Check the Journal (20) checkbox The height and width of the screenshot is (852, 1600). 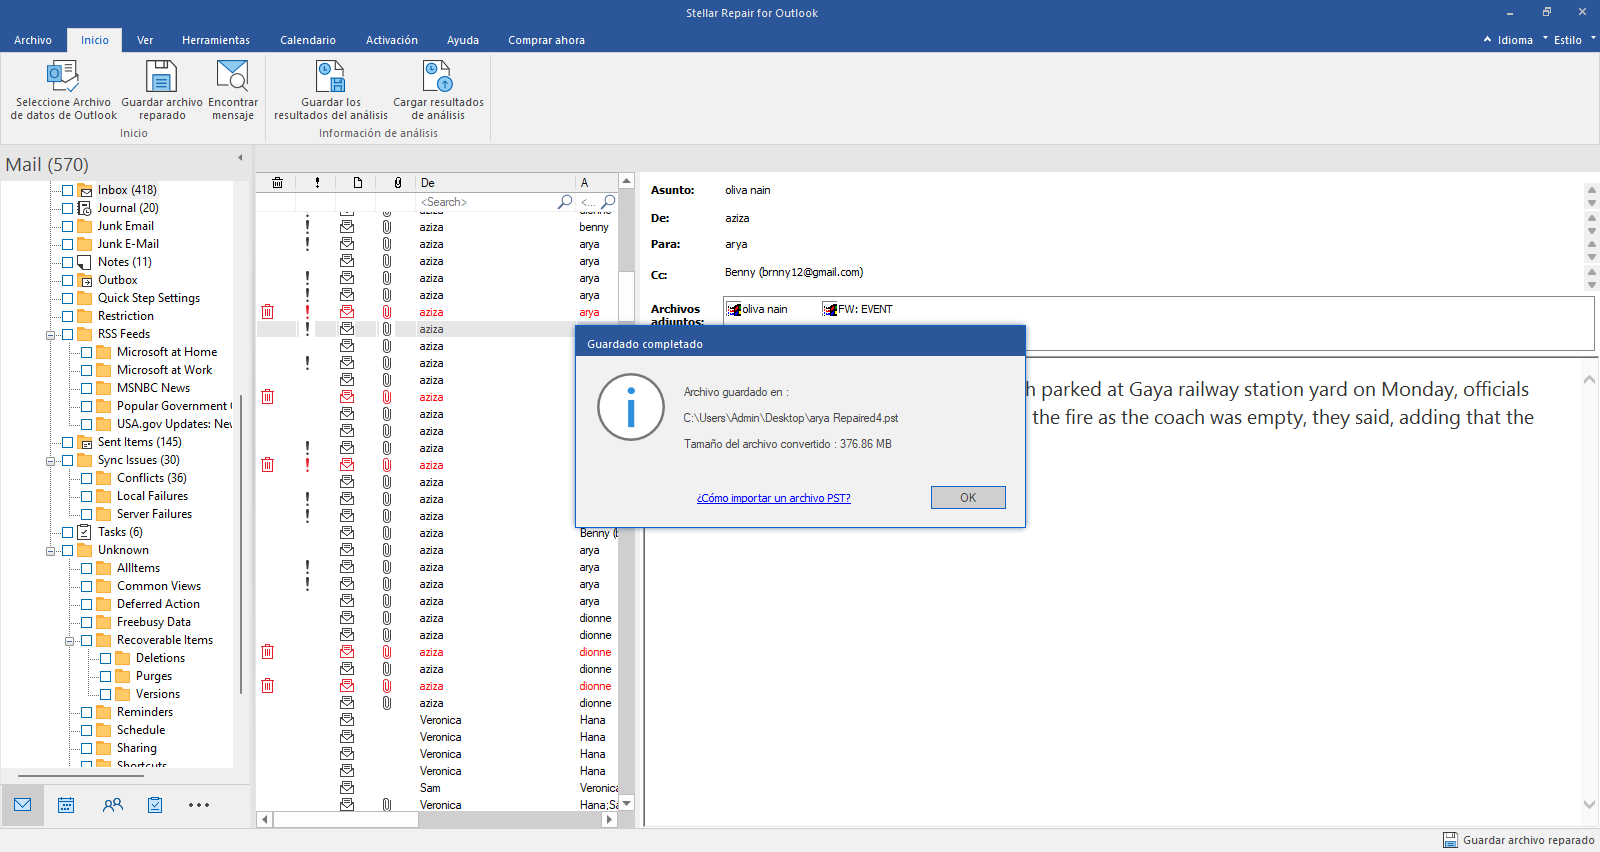68,208
